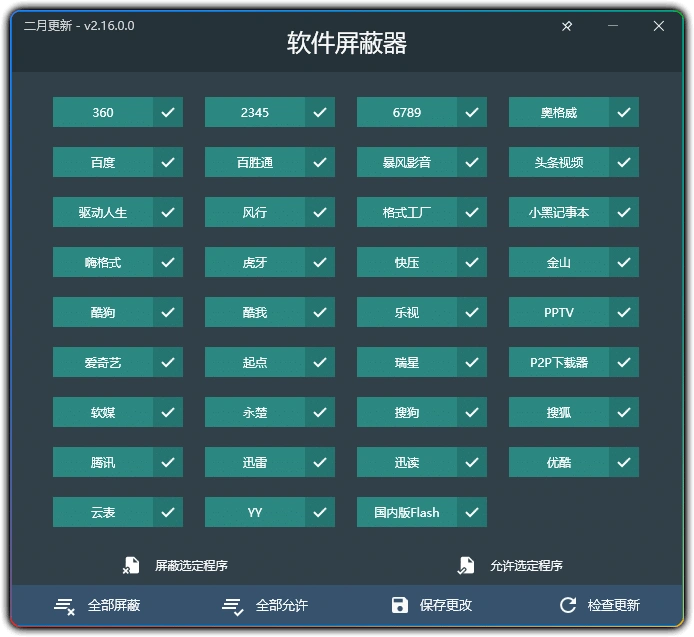
Task: Close the 软件屏蔽器 window
Action: pos(659,26)
